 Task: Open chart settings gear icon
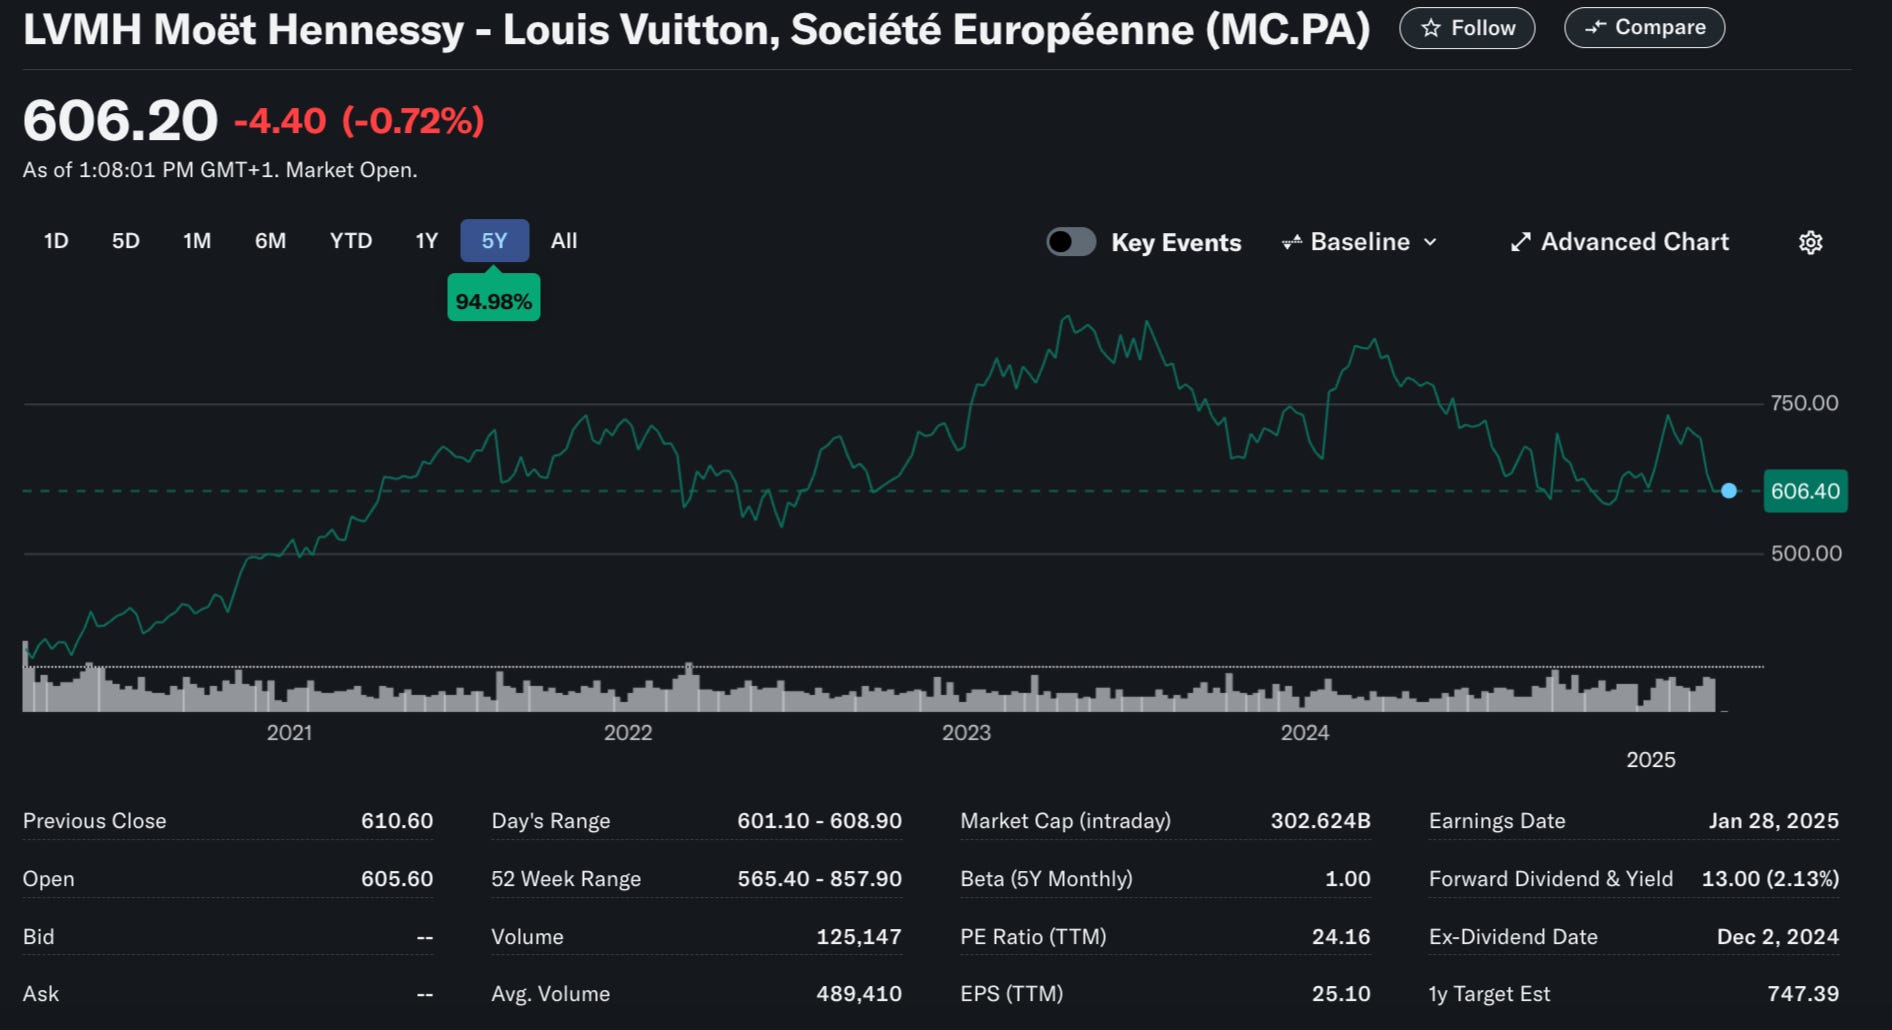pos(1810,242)
